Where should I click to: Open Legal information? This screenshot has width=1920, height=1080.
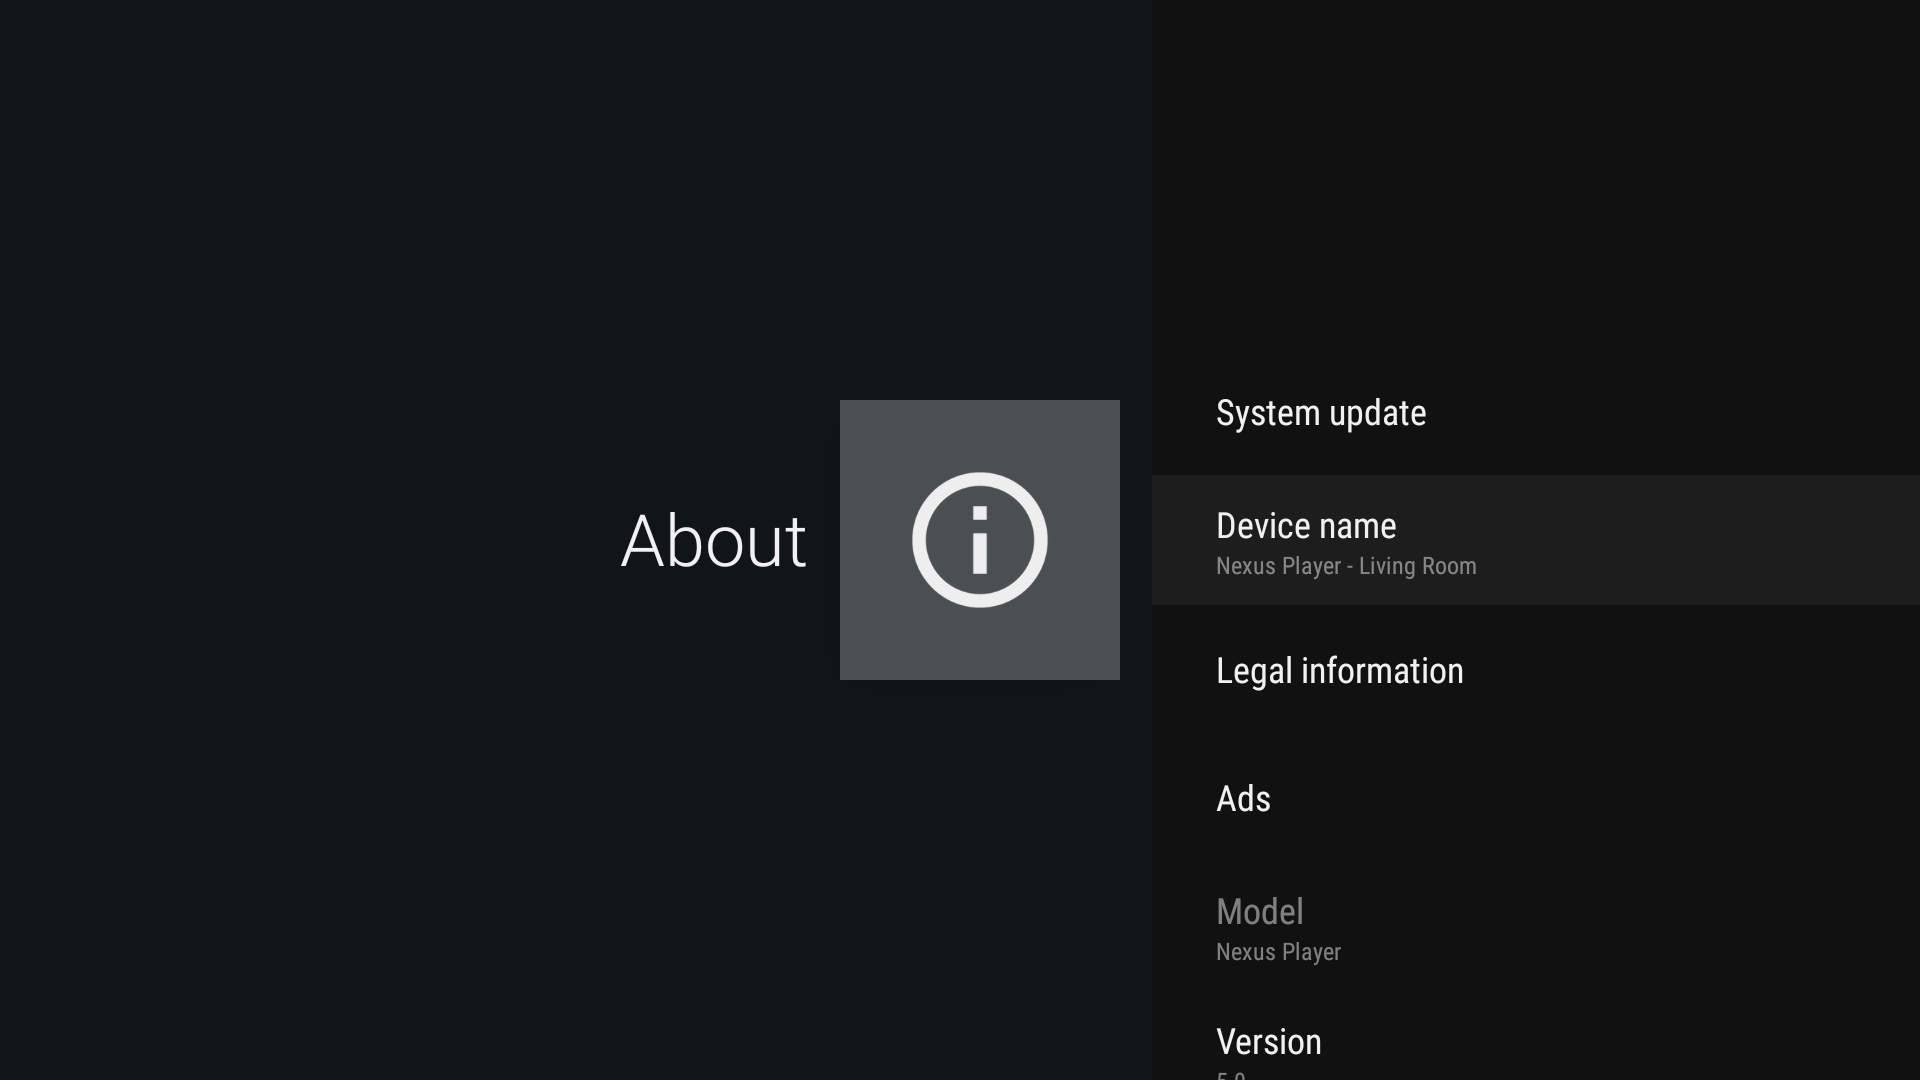pos(1339,671)
